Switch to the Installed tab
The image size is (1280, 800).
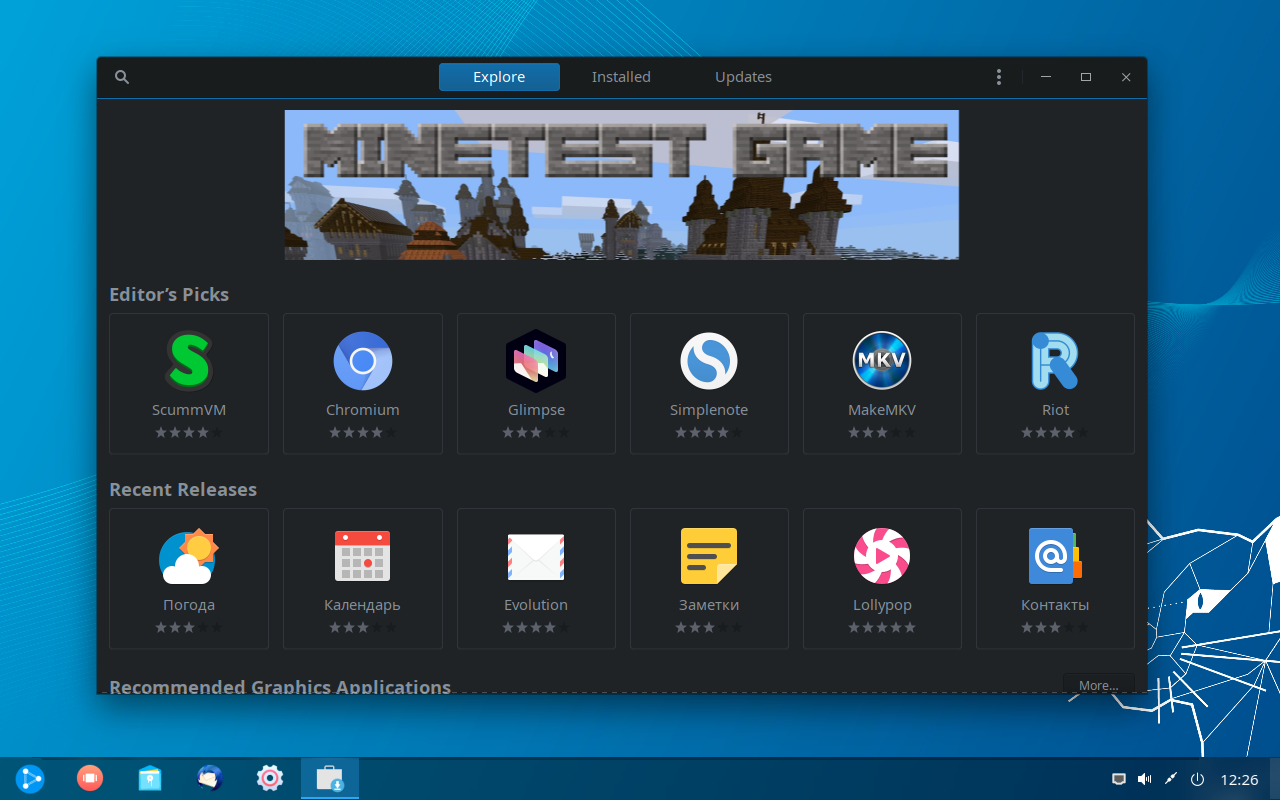(x=621, y=77)
